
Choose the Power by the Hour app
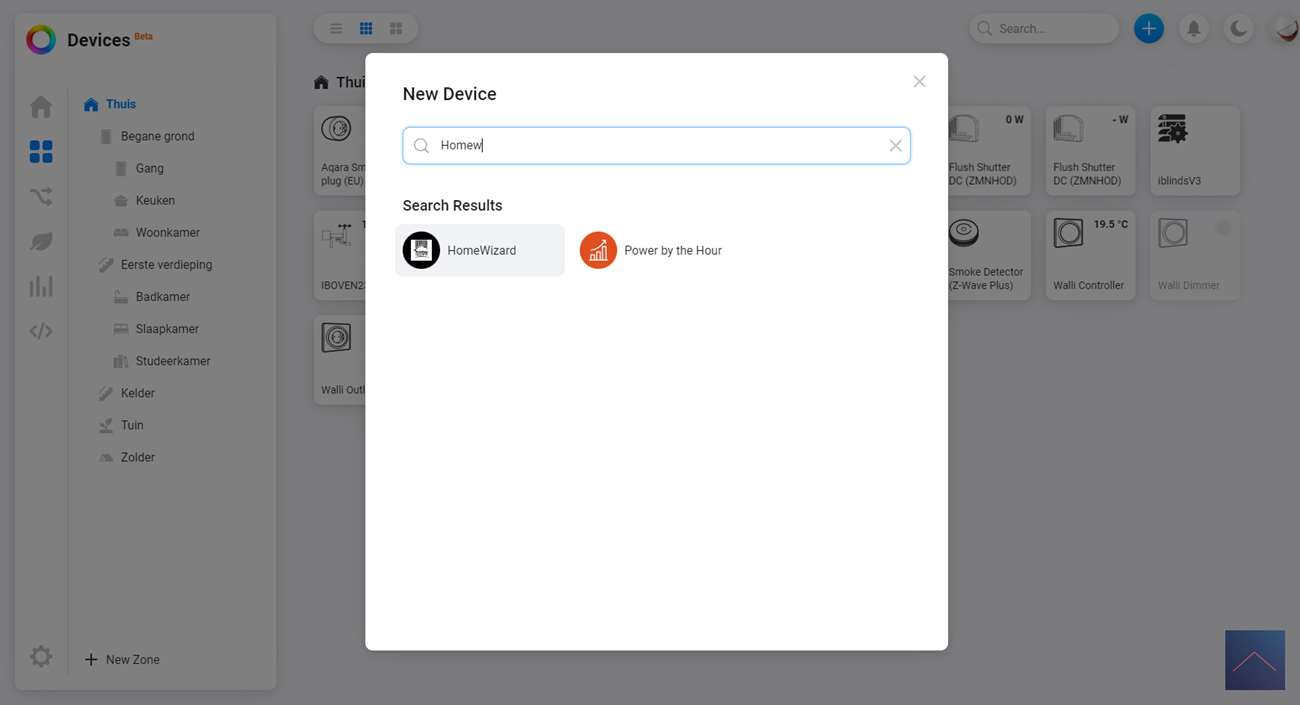click(x=652, y=250)
